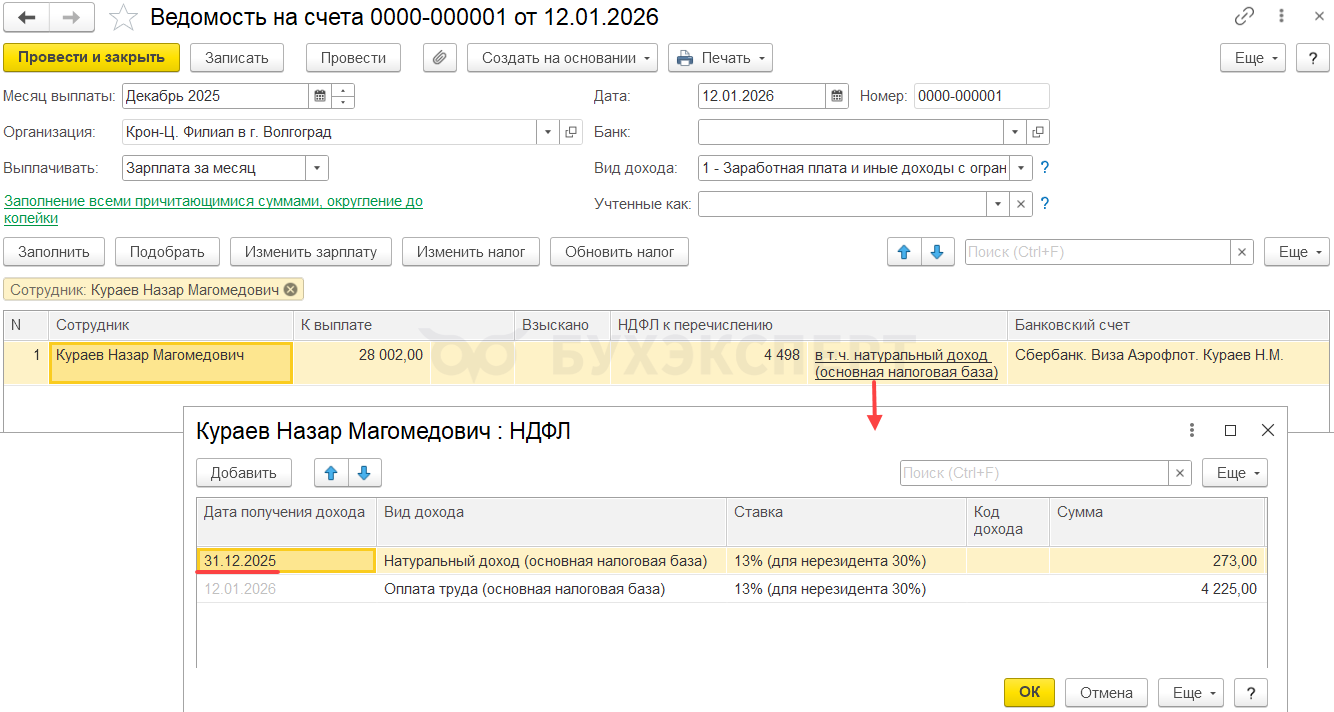Expand the Банк dropdown
1334x712 pixels.
pos(1016,132)
